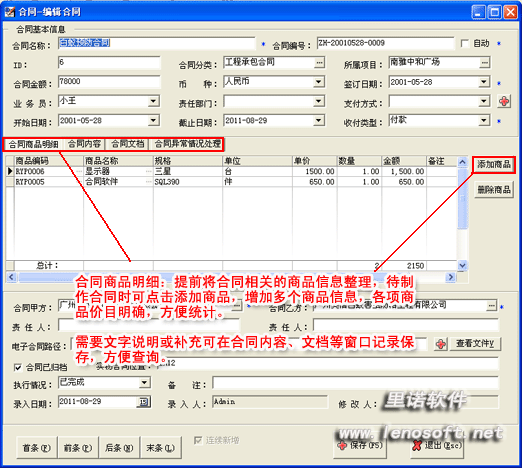The image size is (522, 468).
Task: Uncheck the 合同已归档 checkbox
Action: (18, 367)
